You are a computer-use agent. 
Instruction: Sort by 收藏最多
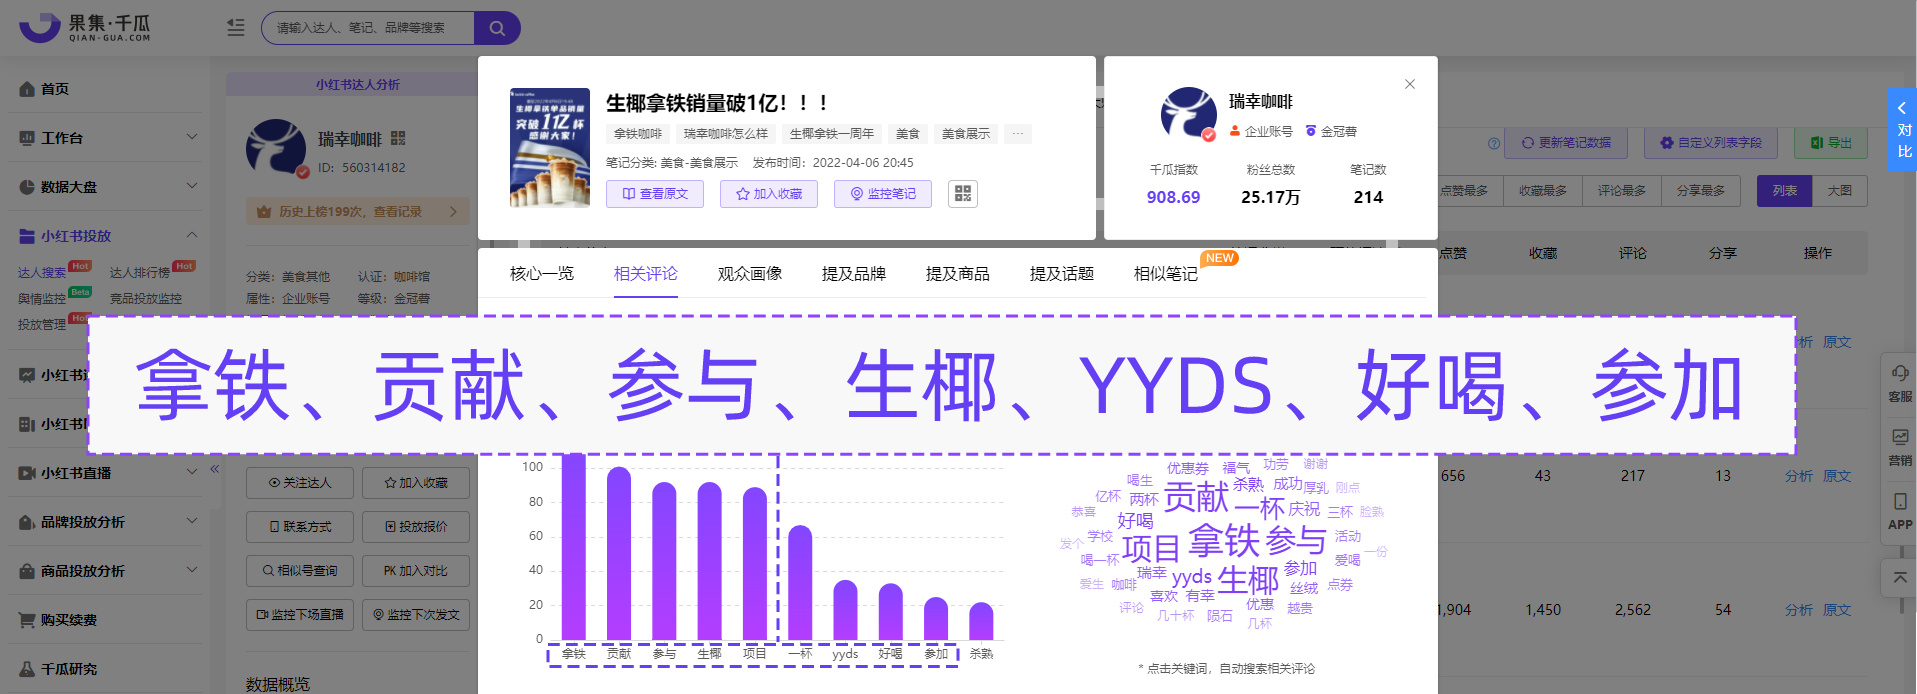click(x=1543, y=191)
